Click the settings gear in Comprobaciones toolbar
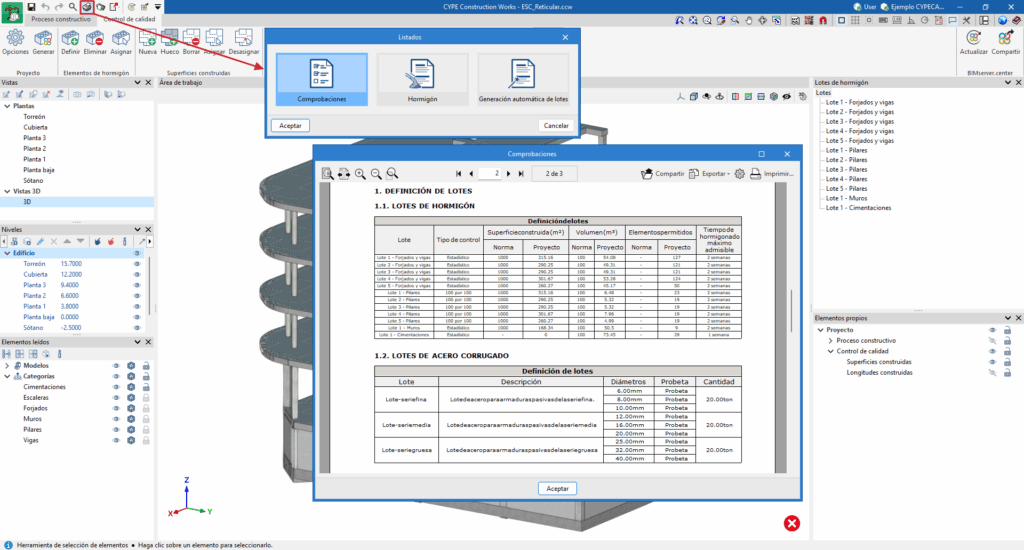 [739, 174]
